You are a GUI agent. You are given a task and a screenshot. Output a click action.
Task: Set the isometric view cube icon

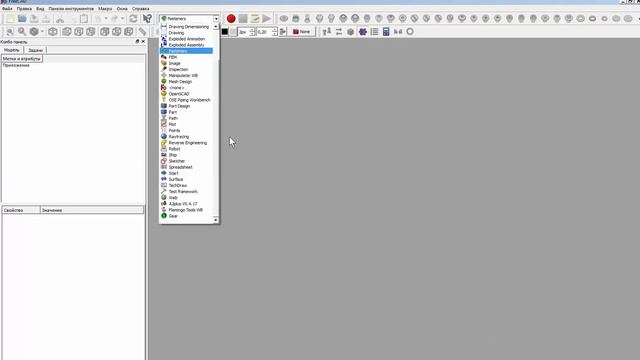(53, 31)
